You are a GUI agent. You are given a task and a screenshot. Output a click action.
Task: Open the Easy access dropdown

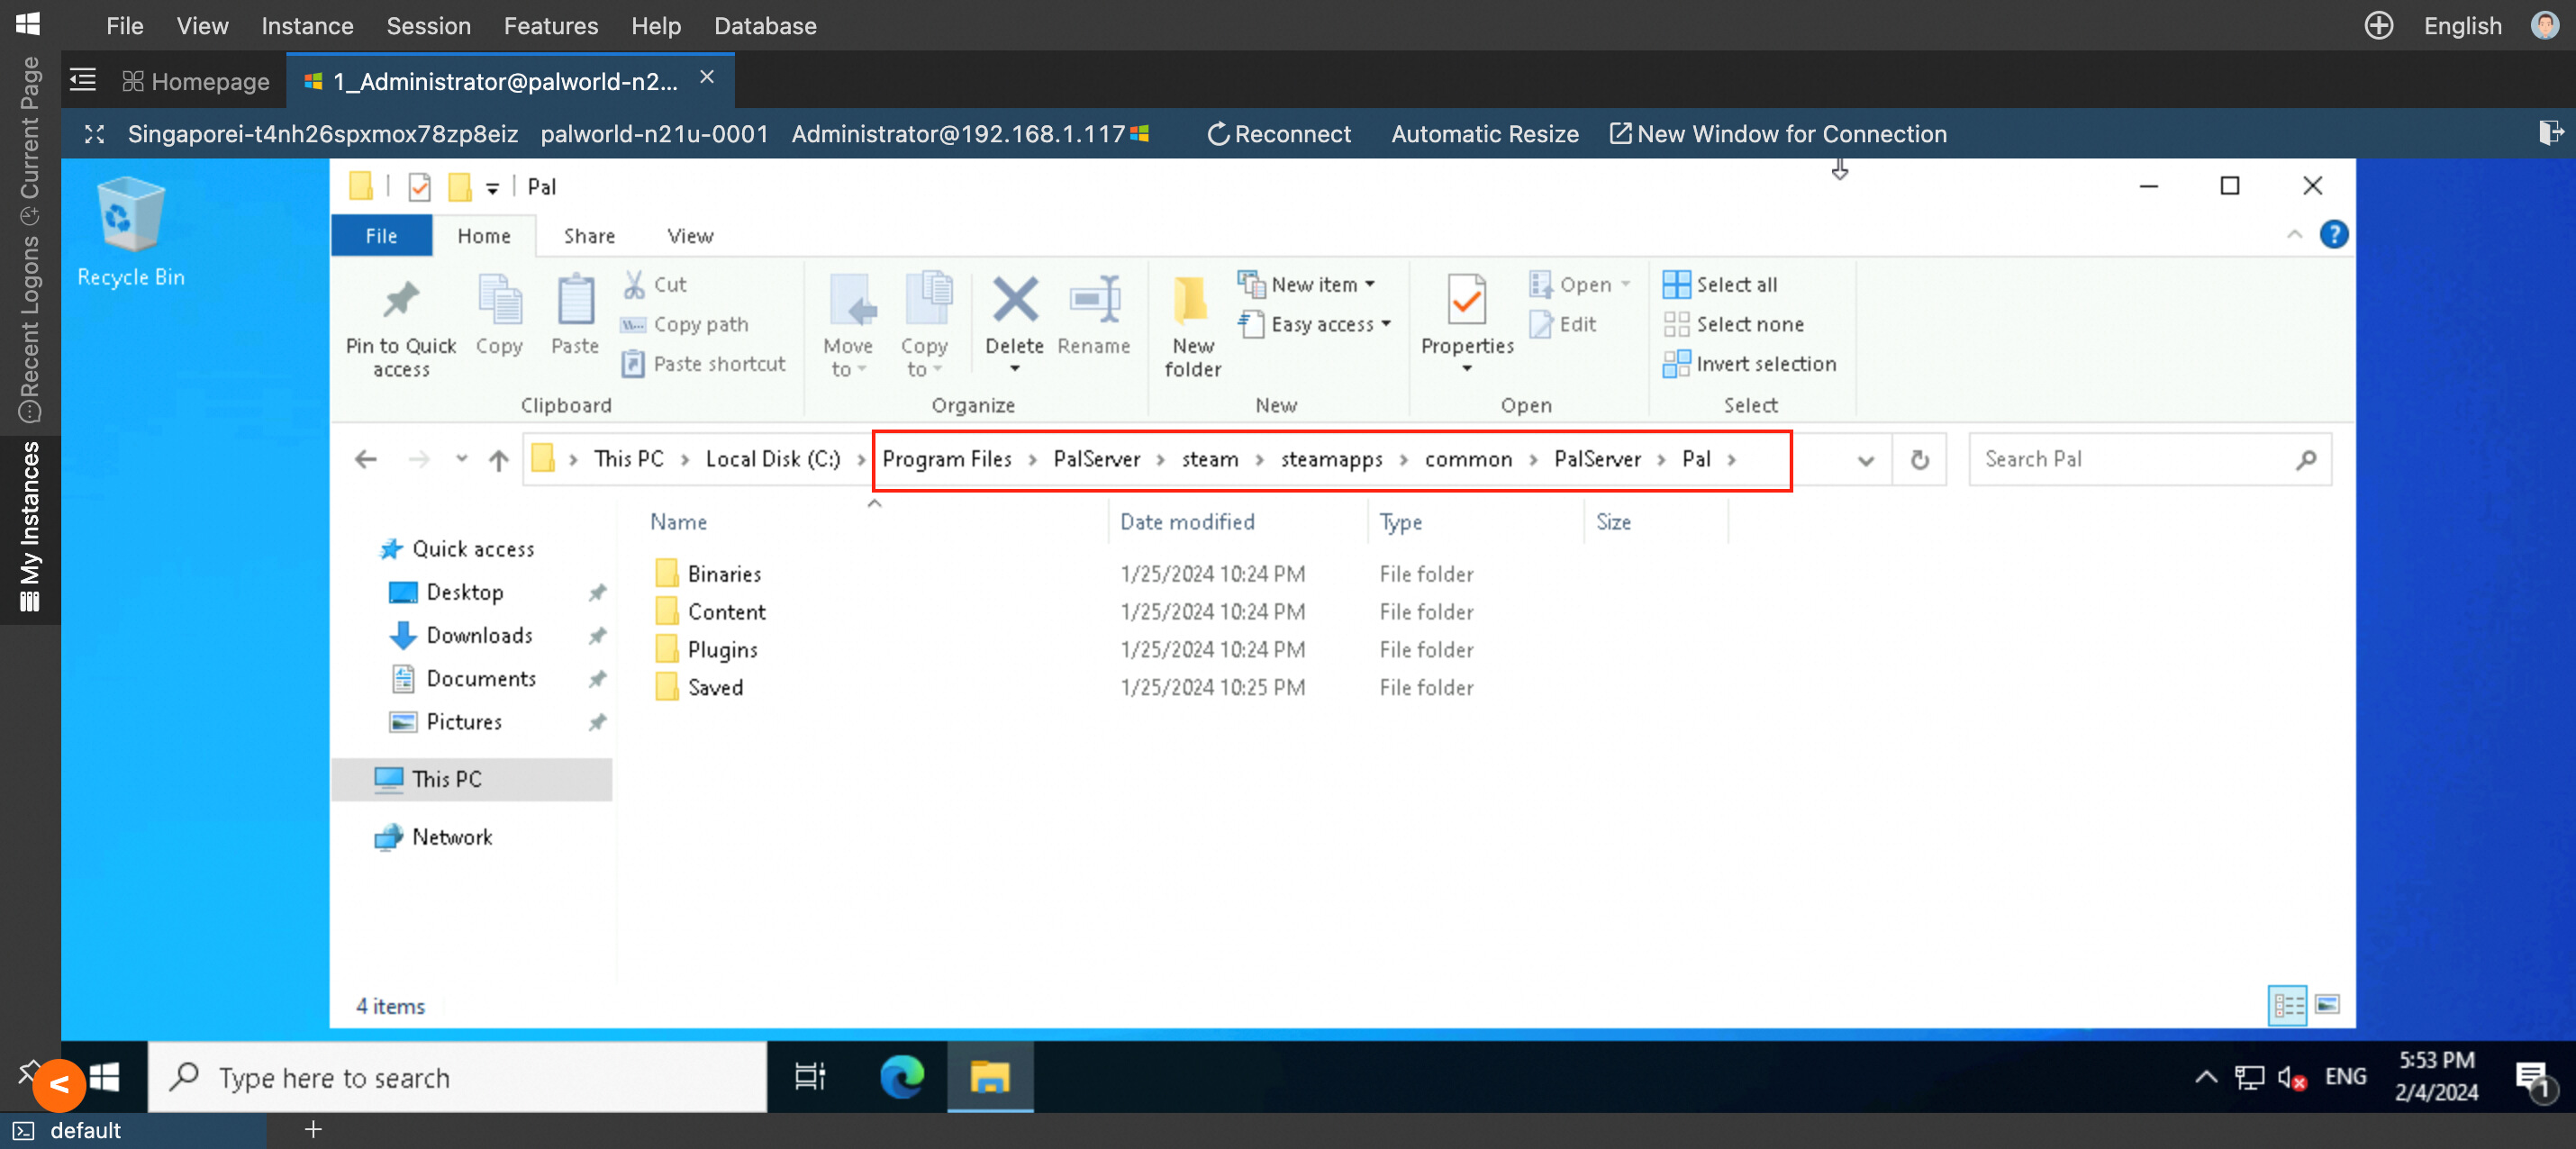(x=1315, y=324)
